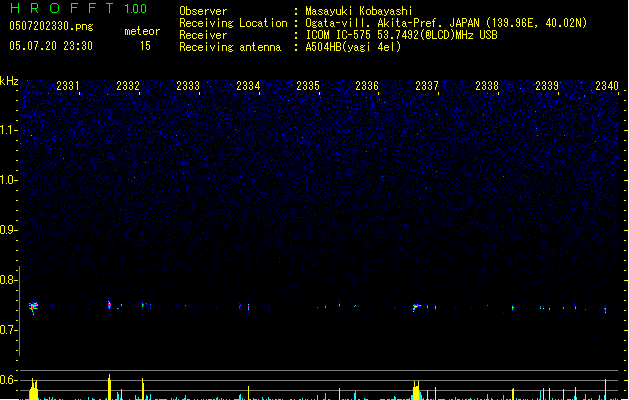Click the 2335 time marker
This screenshot has width=629, height=400.
[308, 86]
